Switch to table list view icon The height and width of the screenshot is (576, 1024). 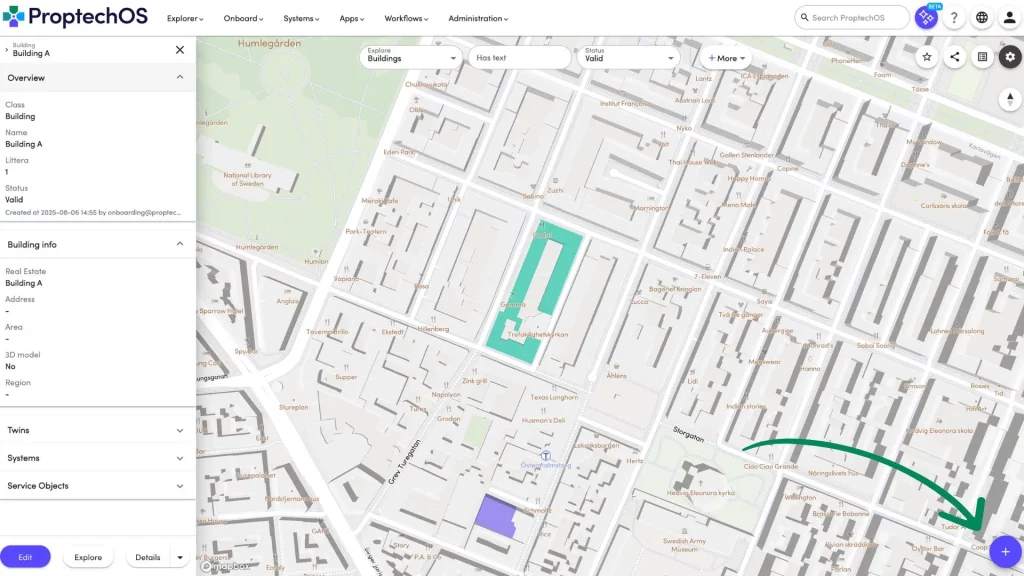pos(983,57)
